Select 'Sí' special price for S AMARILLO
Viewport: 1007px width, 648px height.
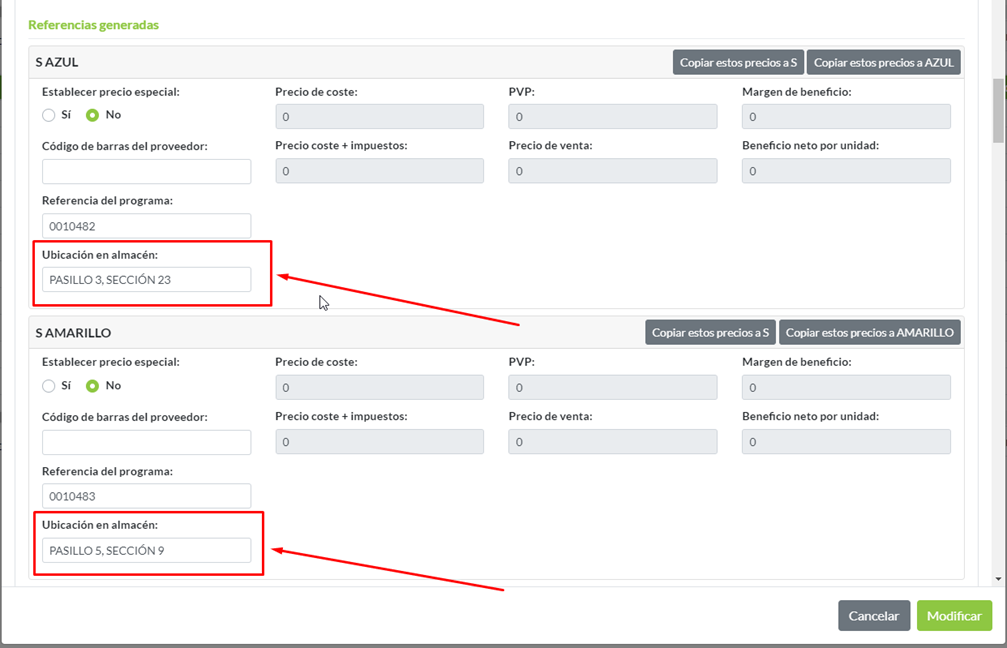[x=48, y=386]
